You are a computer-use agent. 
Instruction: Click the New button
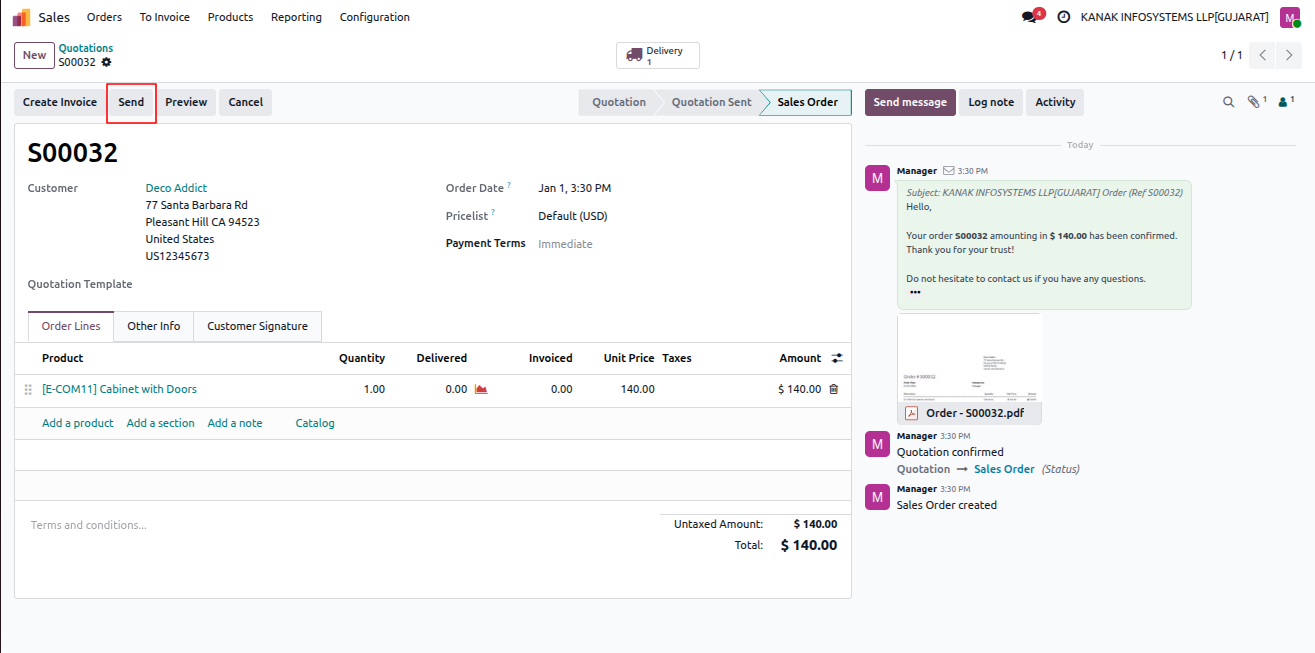click(35, 55)
